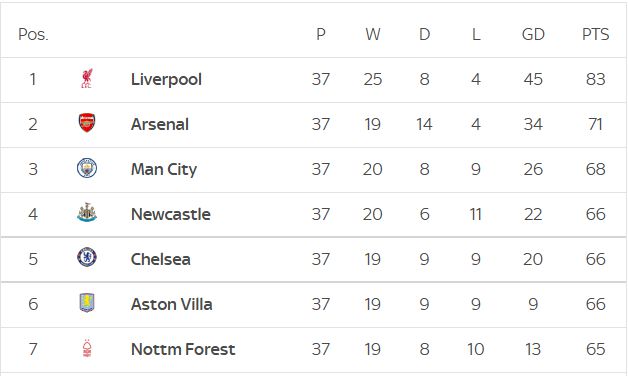Click the Arsenal club crest

[87, 123]
